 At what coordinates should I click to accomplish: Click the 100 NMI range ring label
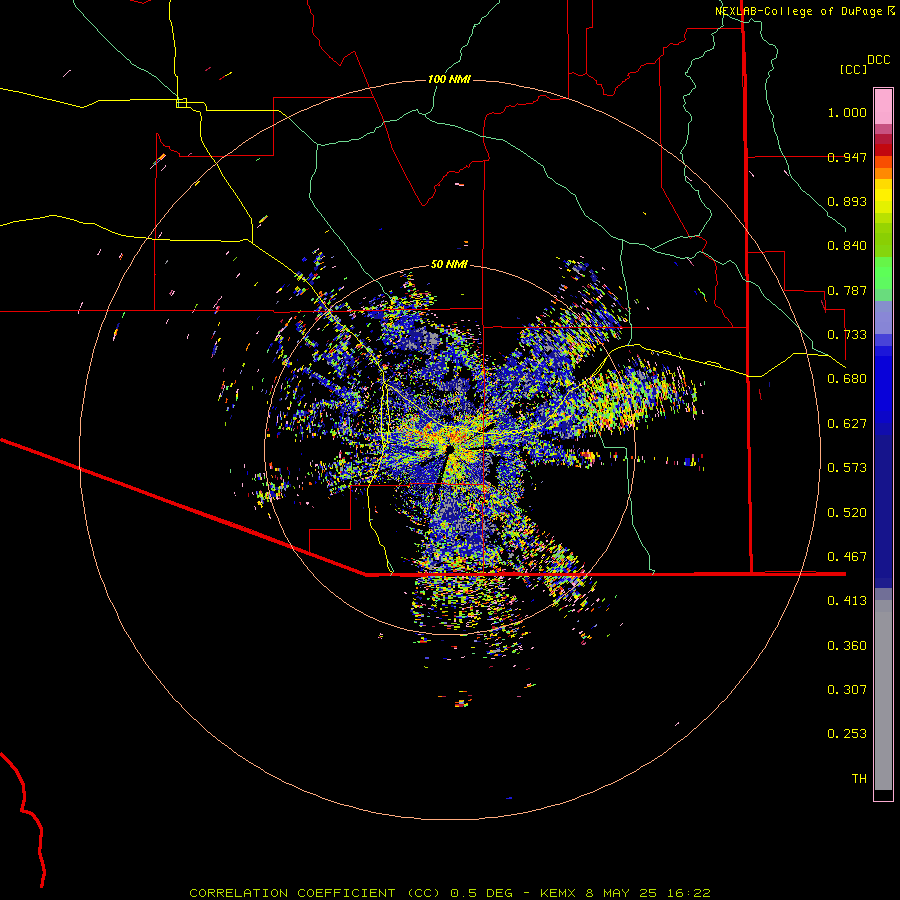tap(449, 79)
